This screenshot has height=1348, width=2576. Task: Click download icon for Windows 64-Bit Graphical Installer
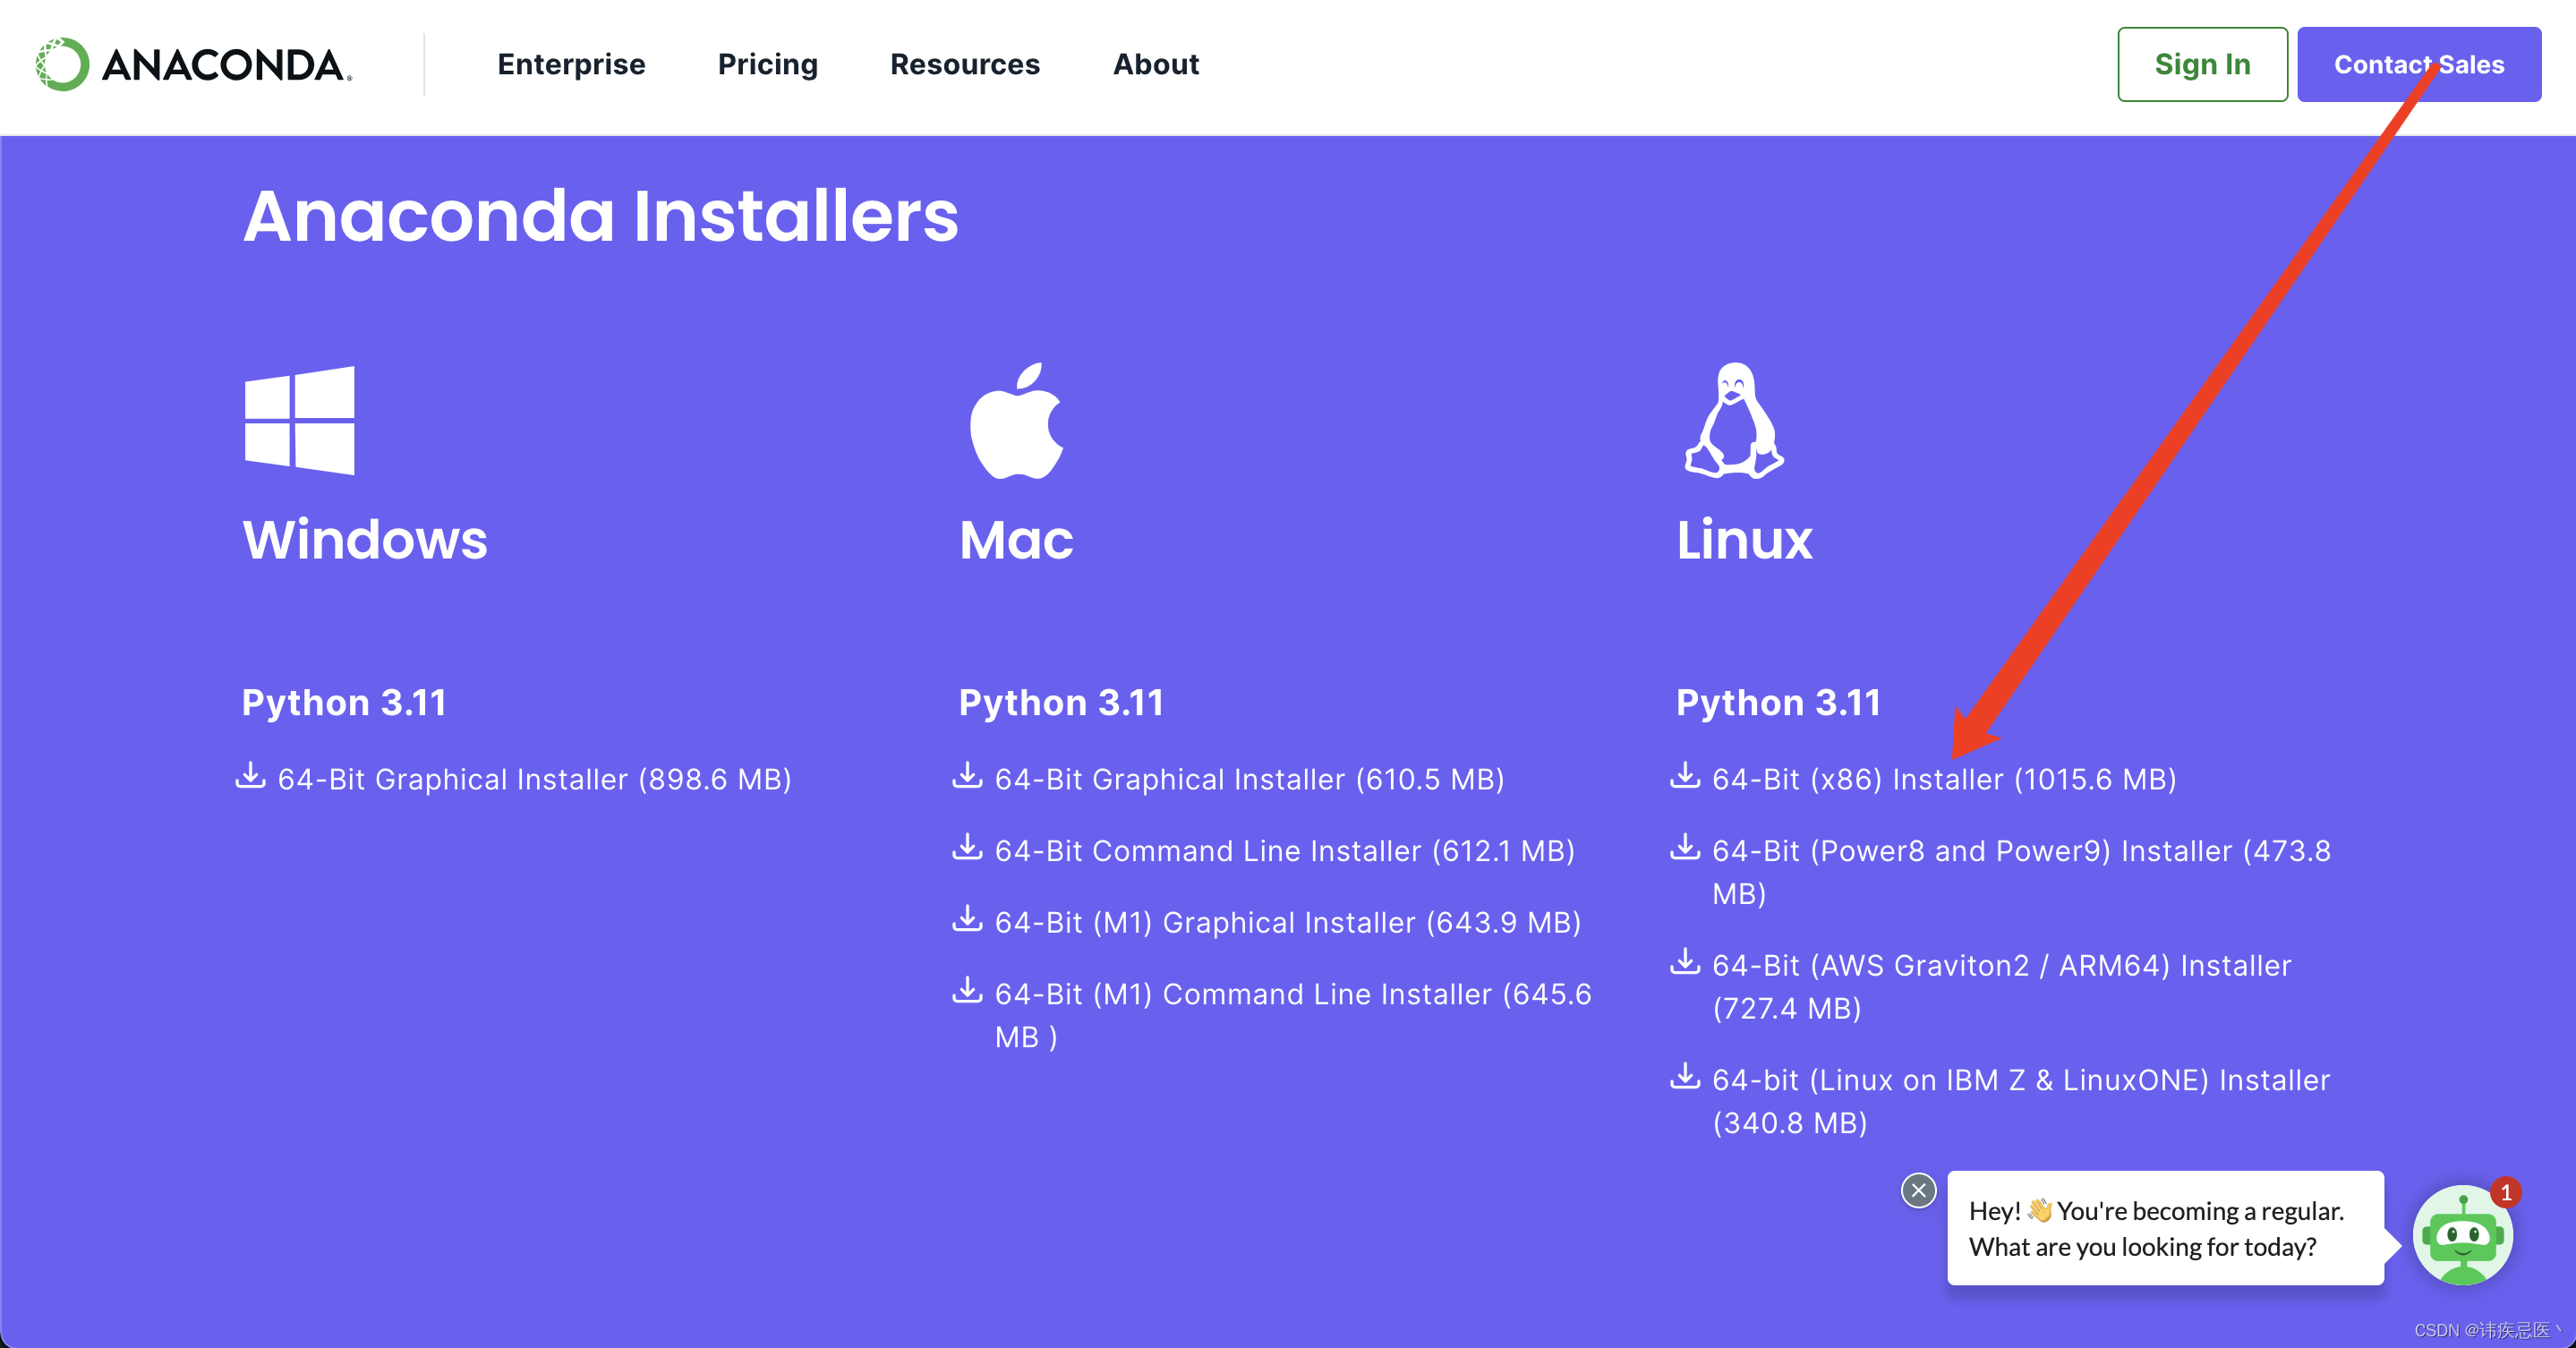click(250, 775)
